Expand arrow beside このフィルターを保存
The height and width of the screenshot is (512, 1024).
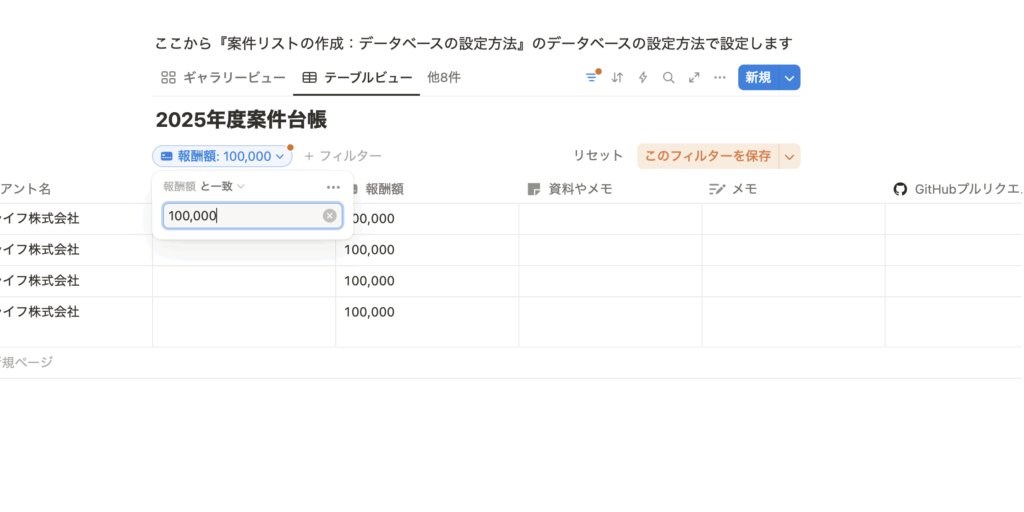[789, 156]
